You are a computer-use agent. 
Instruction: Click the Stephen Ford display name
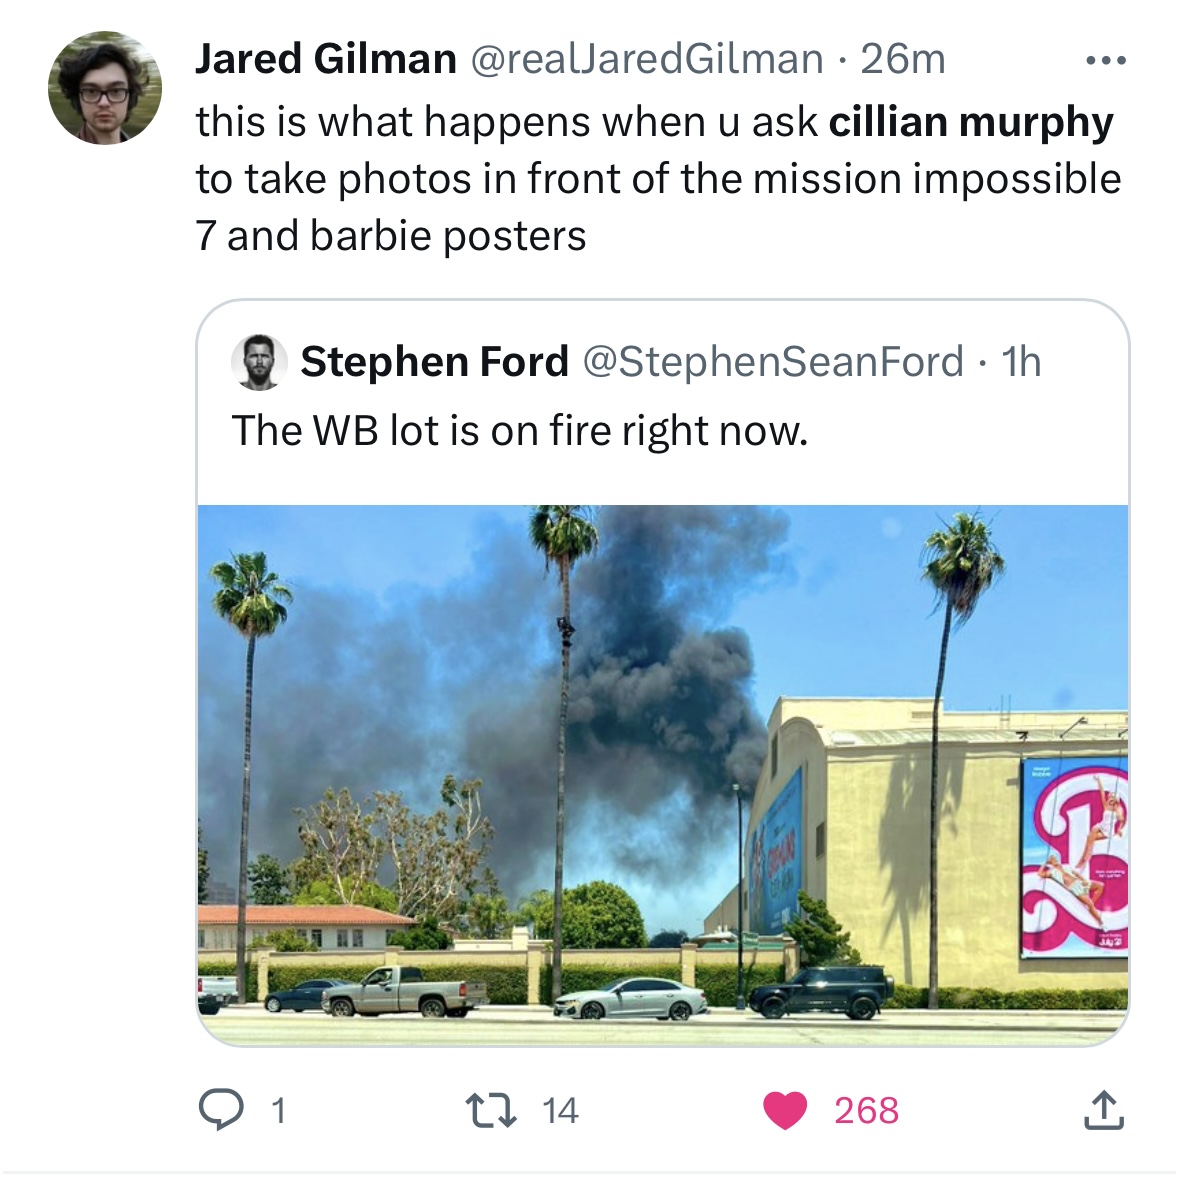(x=435, y=362)
